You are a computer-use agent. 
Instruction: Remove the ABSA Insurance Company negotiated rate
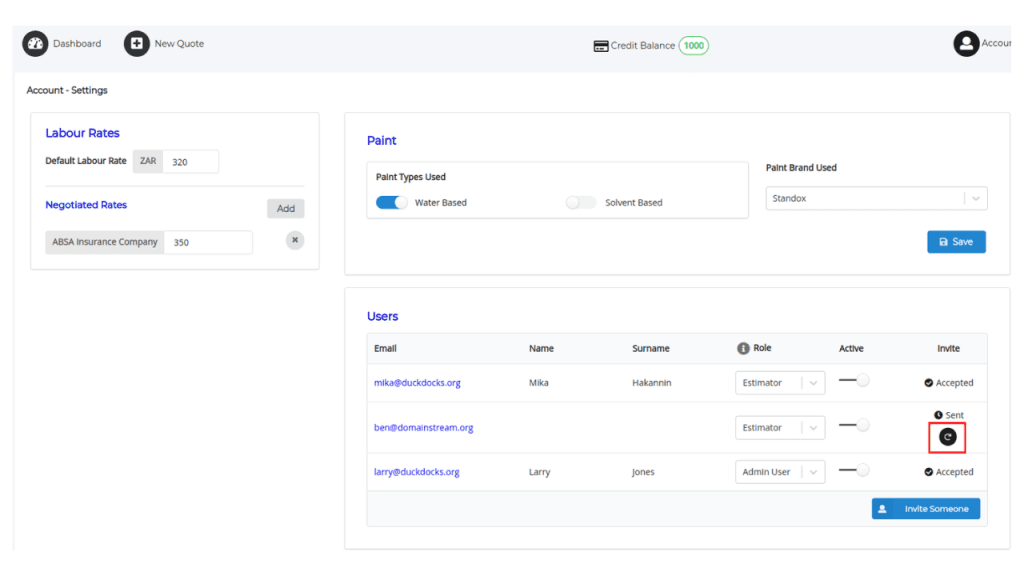click(295, 241)
